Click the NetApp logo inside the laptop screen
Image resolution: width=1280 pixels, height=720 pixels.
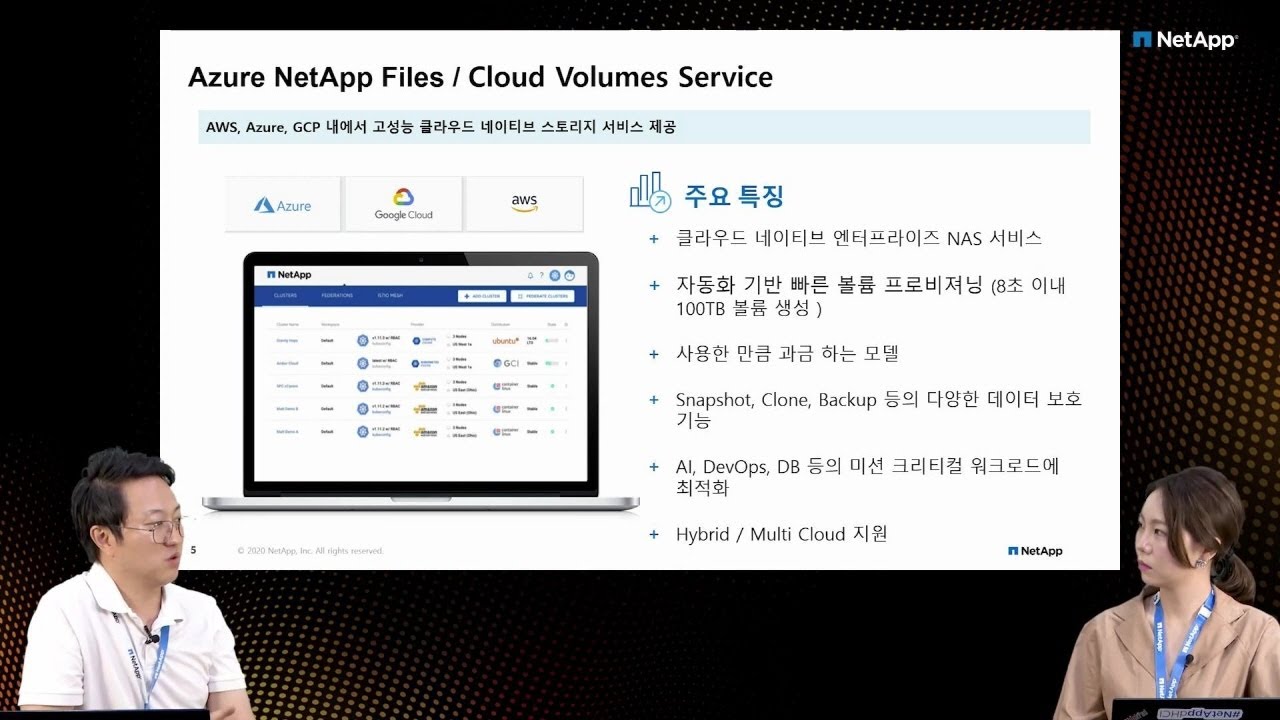(289, 274)
